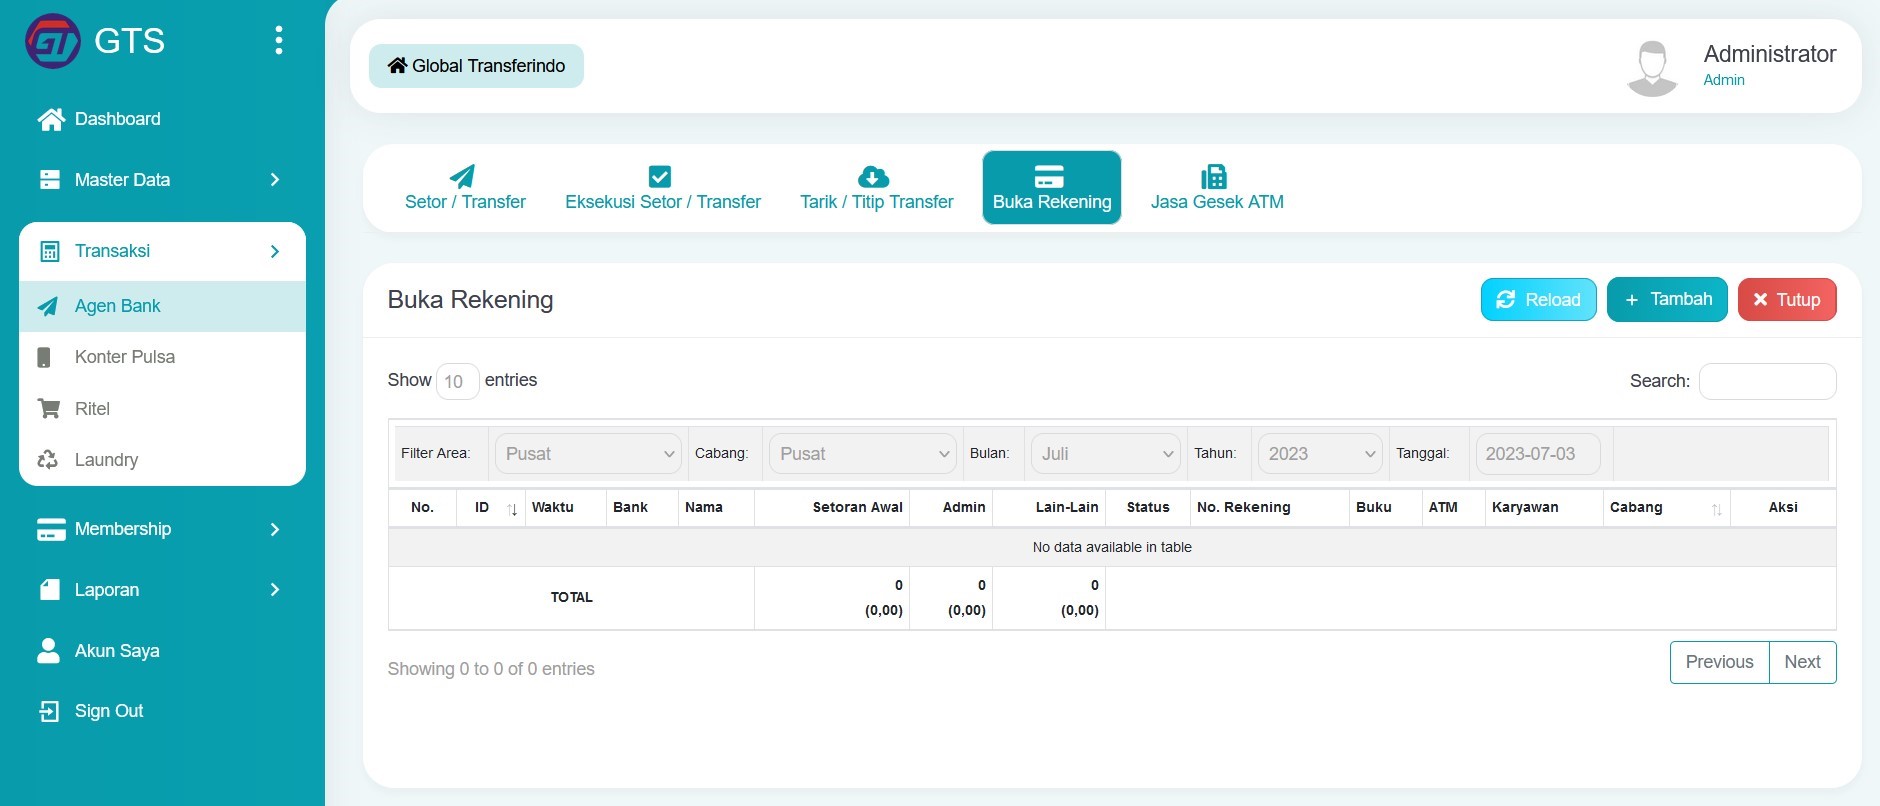Open Agen Bank menu item
The width and height of the screenshot is (1880, 806).
point(162,306)
